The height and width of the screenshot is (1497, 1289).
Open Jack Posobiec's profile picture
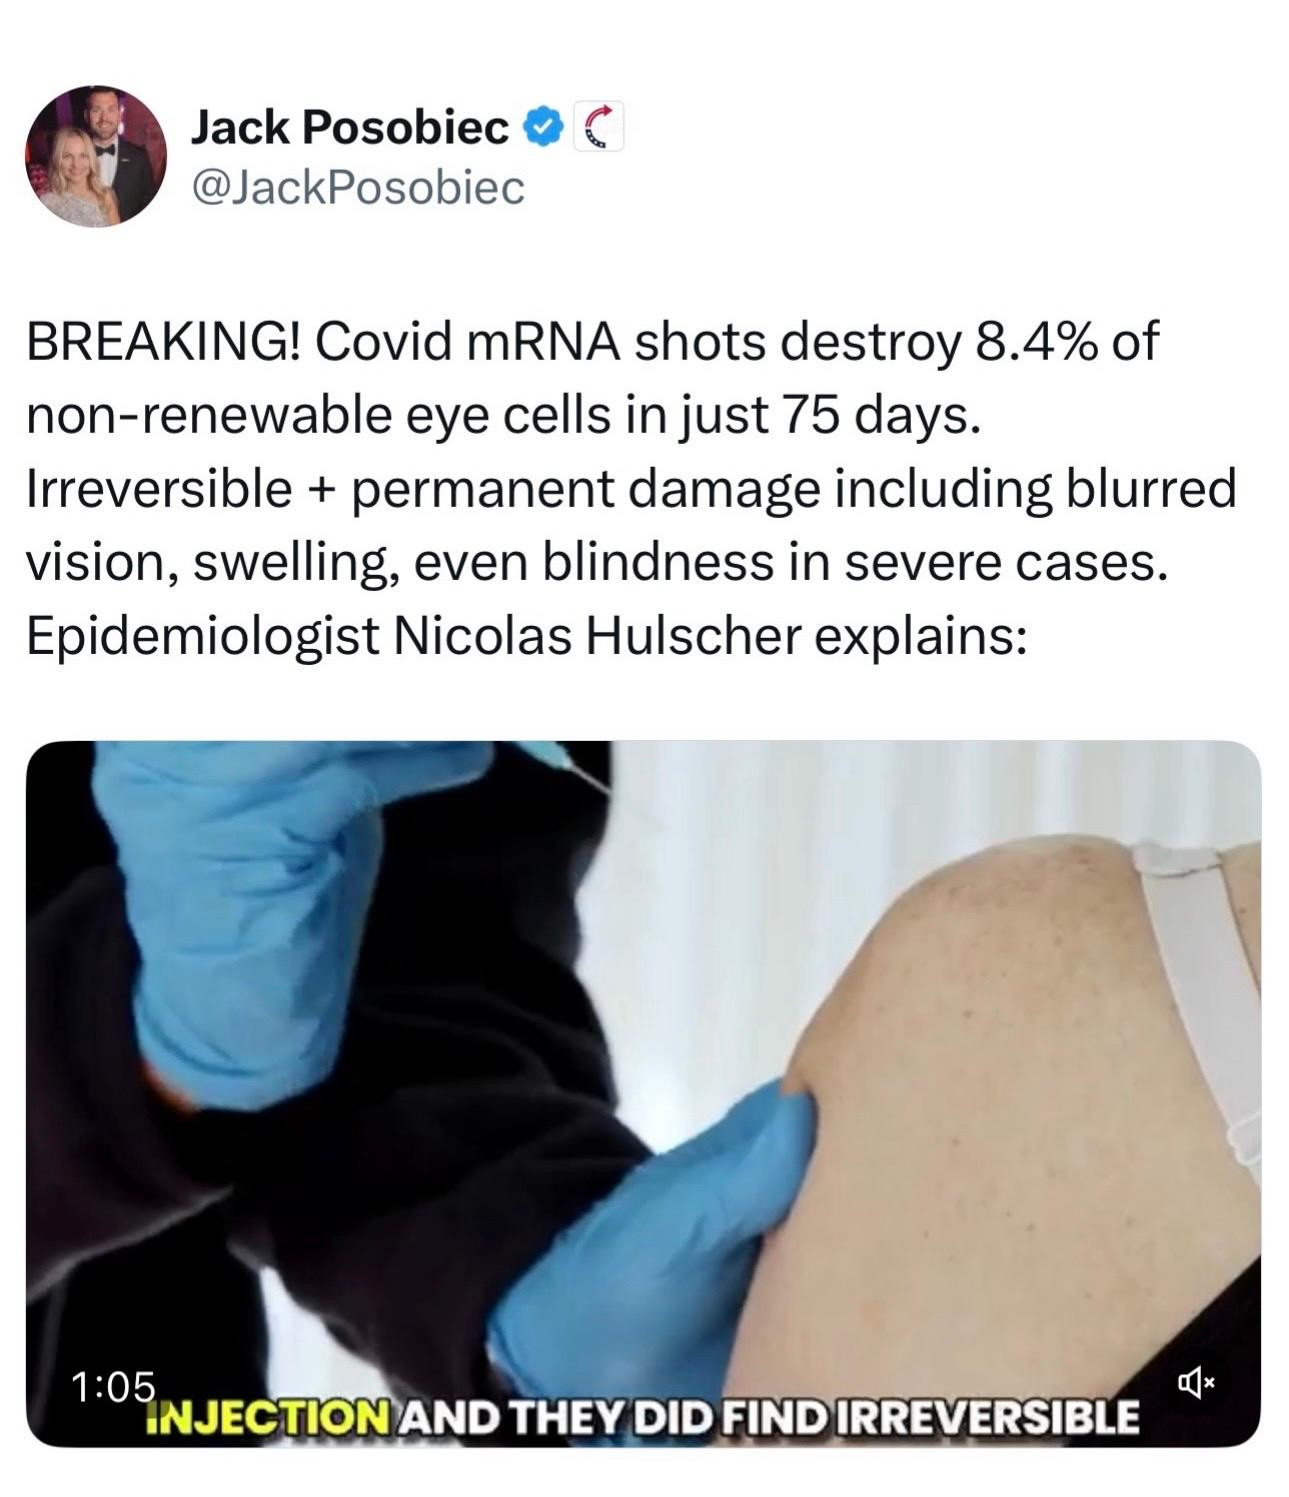tap(96, 156)
